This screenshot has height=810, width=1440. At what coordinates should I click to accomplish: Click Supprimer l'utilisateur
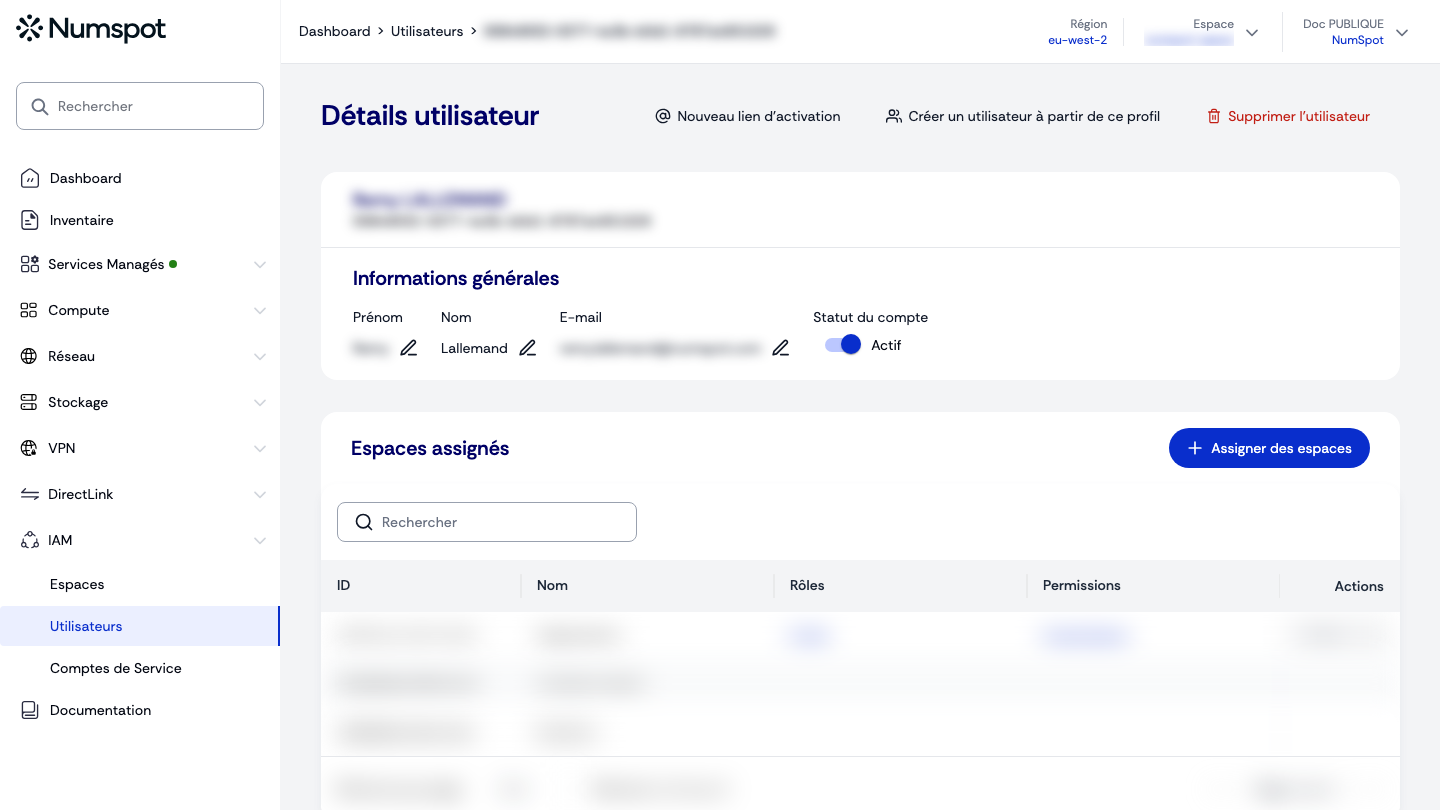(x=1288, y=116)
